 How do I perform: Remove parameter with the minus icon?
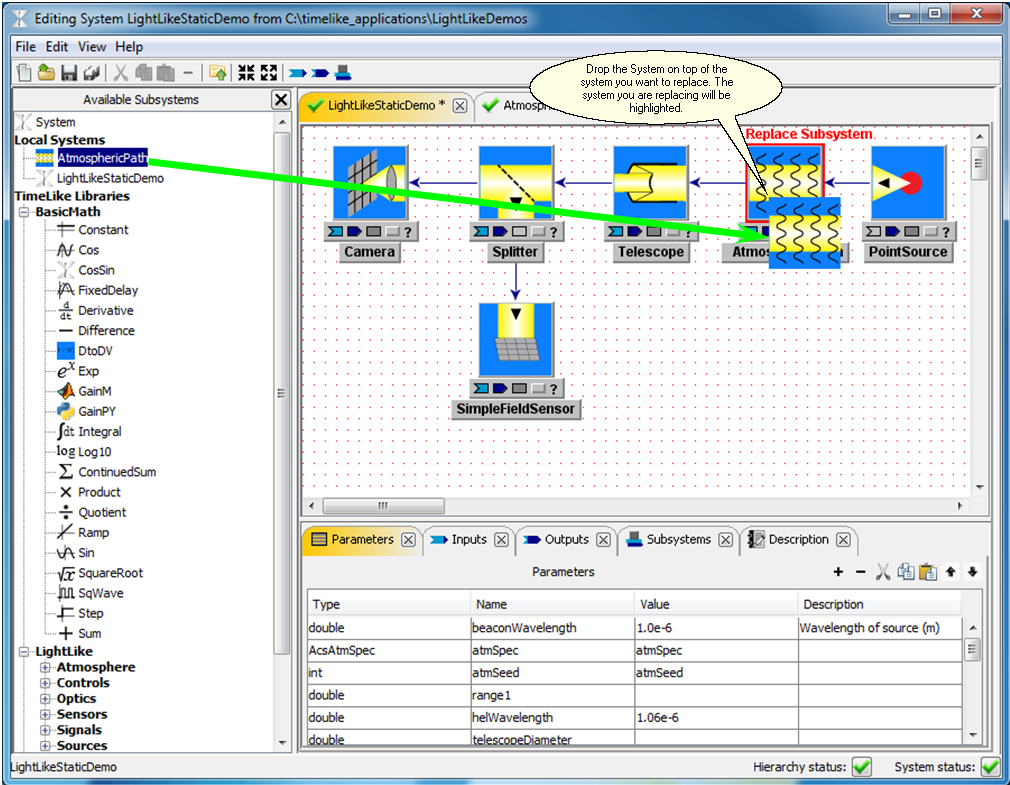click(x=861, y=572)
